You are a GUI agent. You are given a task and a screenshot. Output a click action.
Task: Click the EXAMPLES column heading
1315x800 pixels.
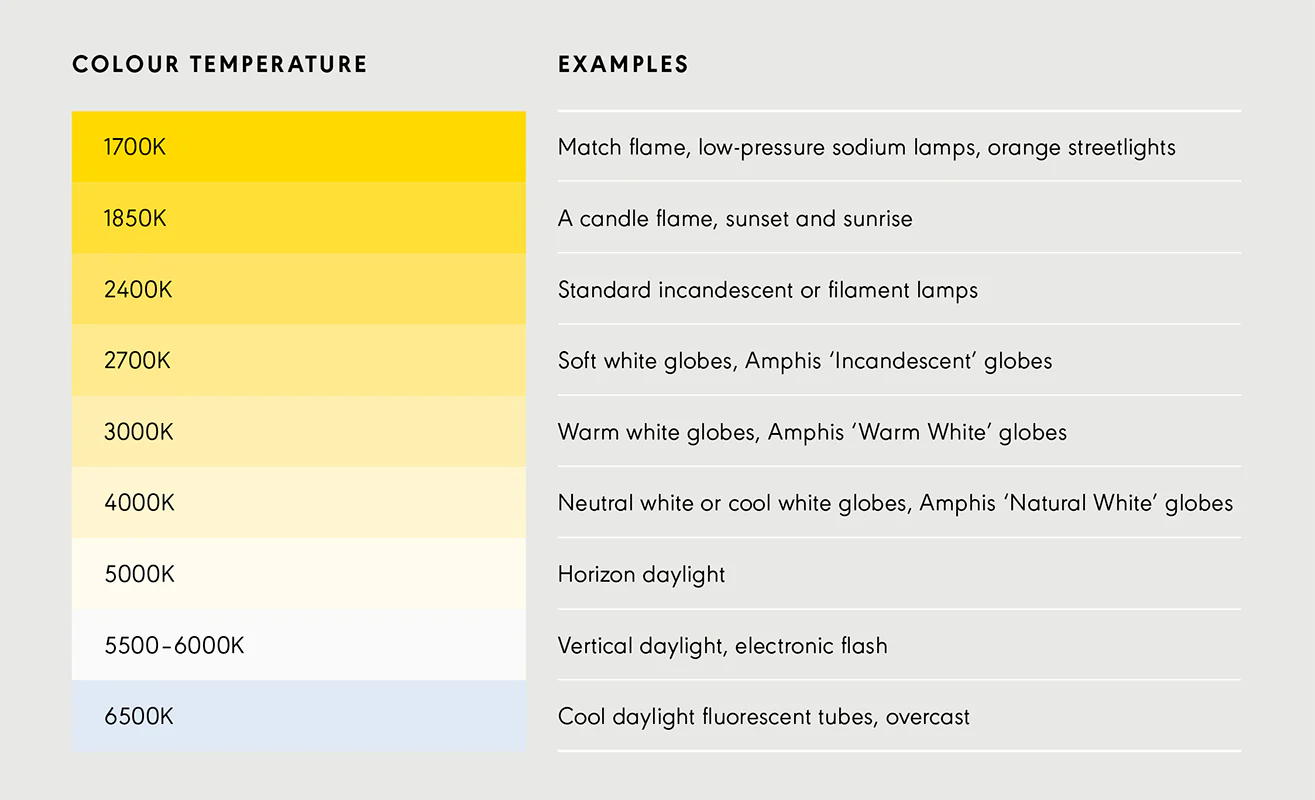[623, 65]
